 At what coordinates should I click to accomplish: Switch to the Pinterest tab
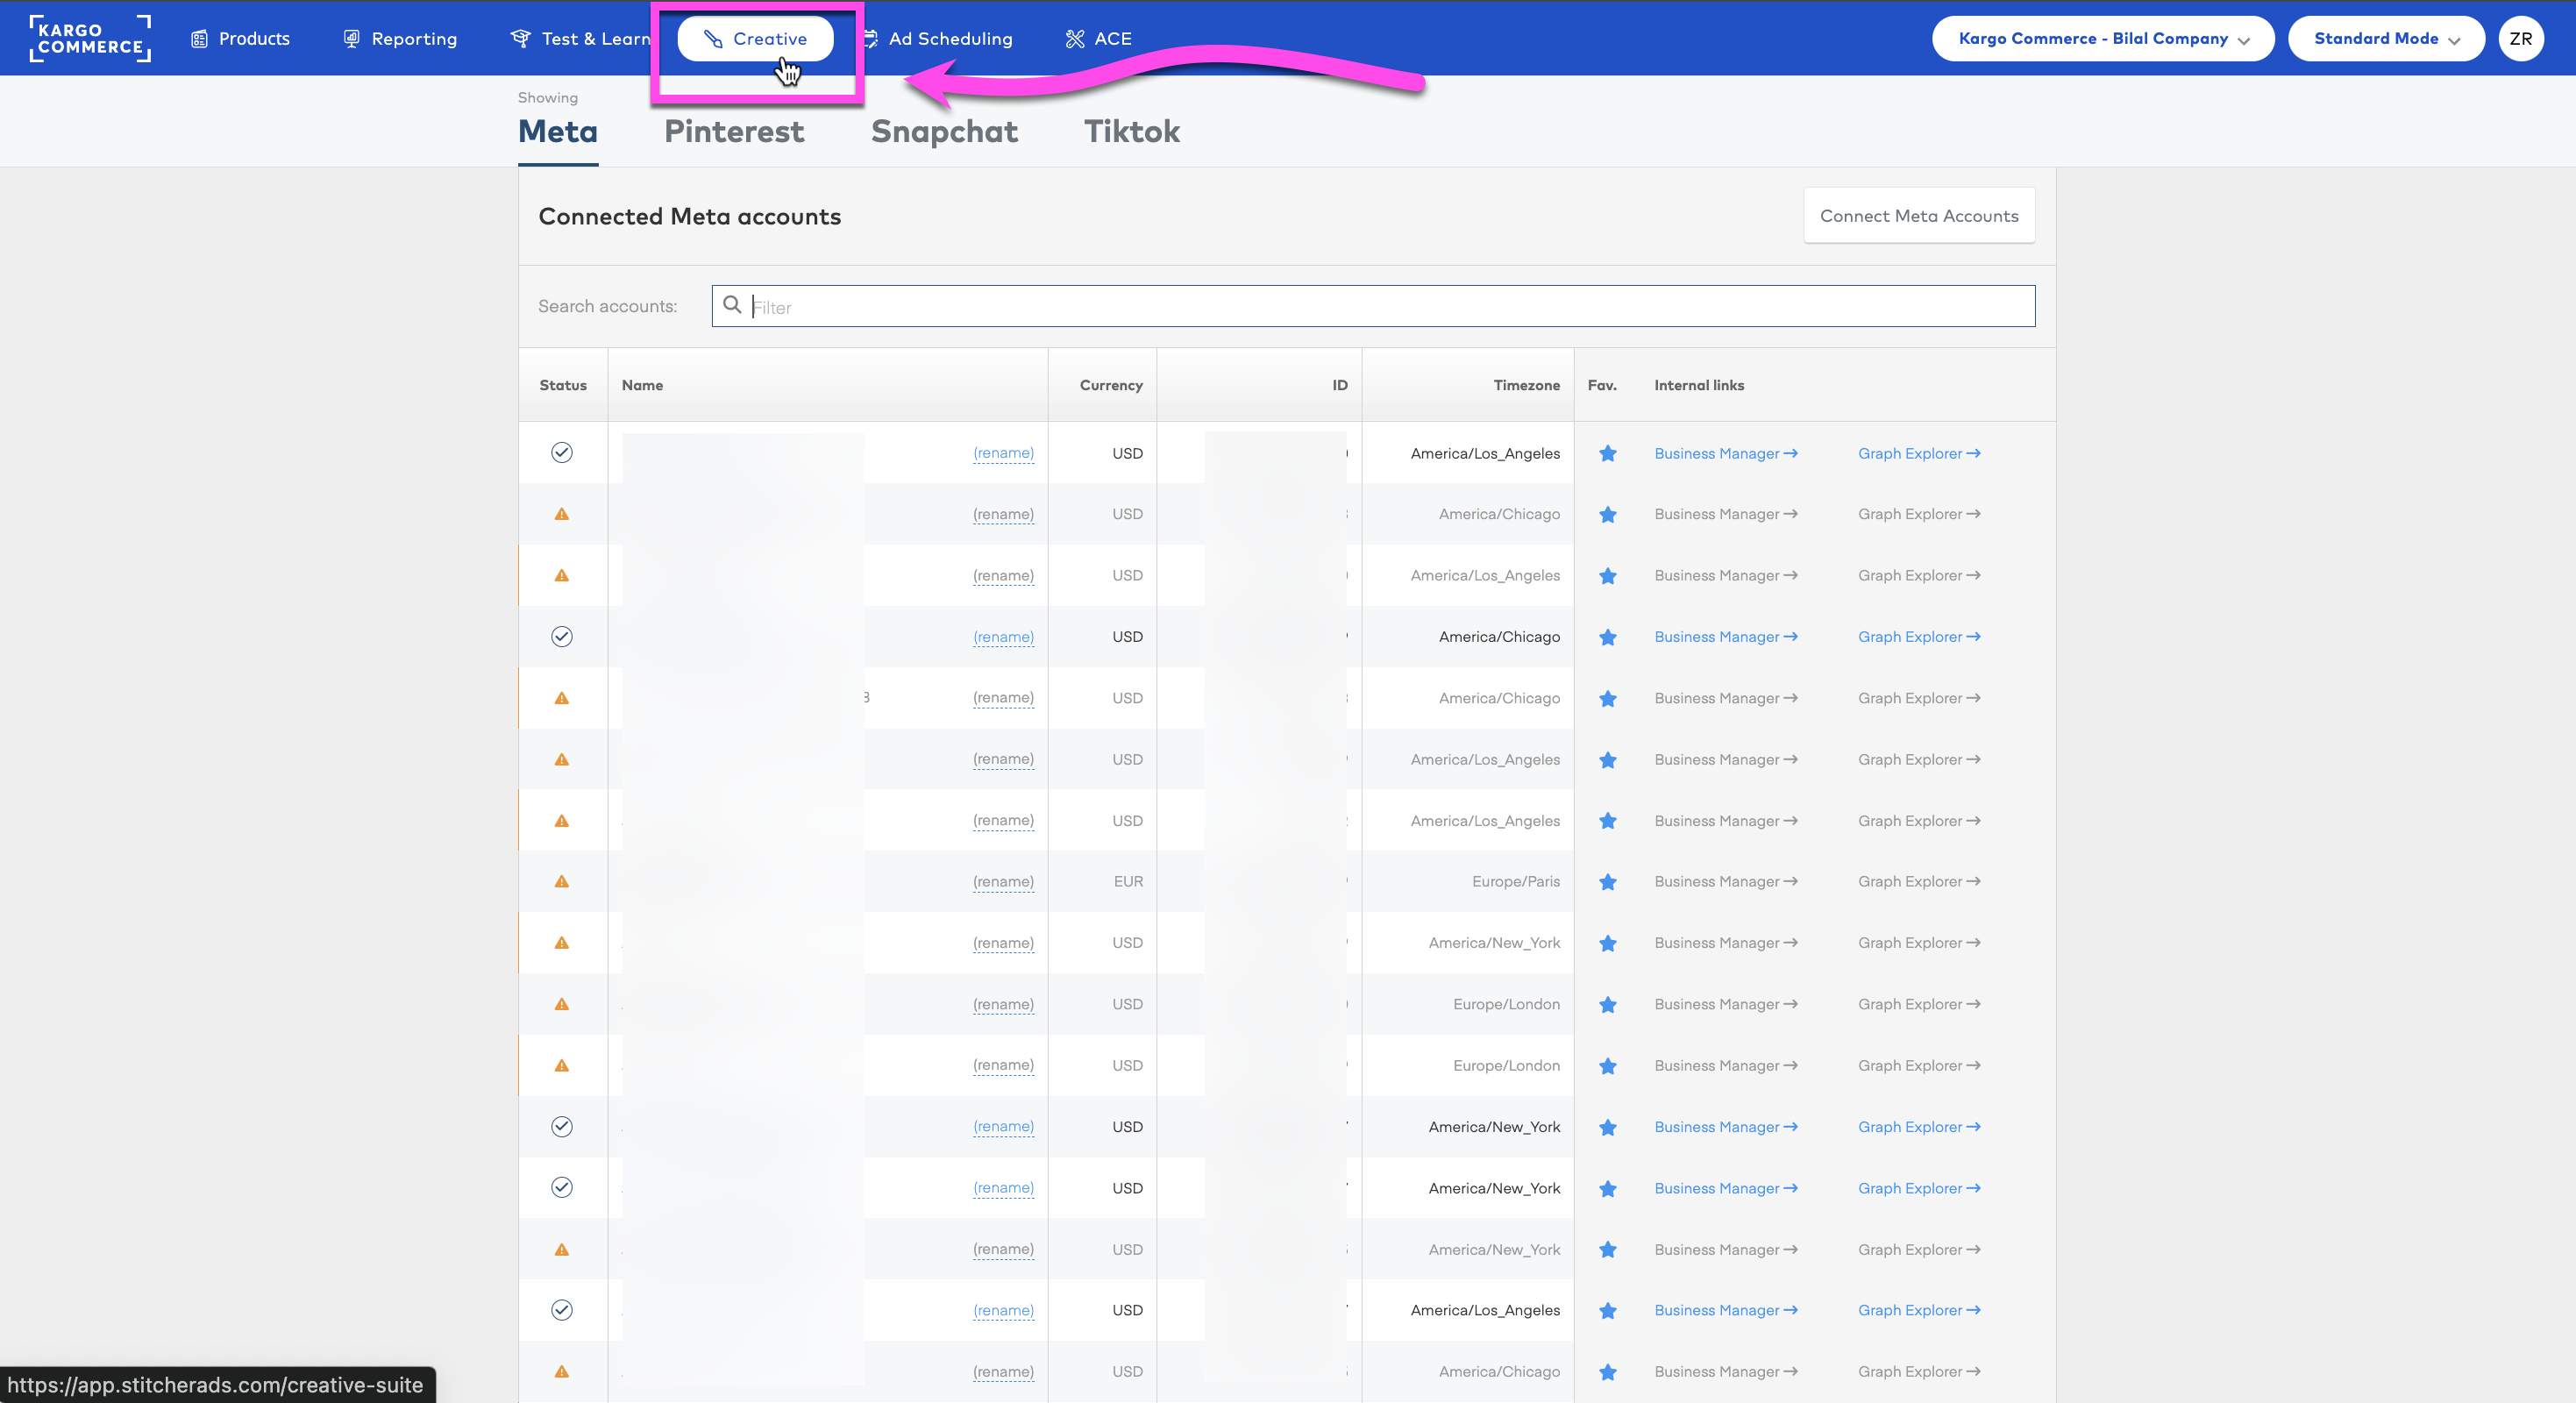pos(734,131)
